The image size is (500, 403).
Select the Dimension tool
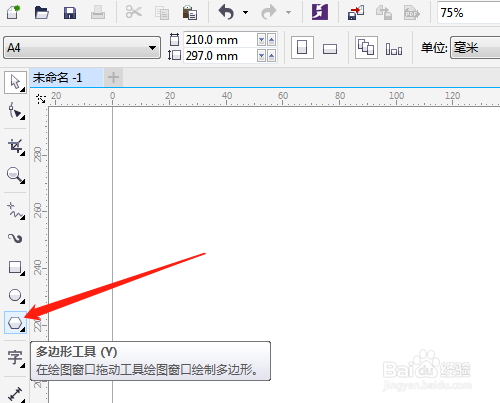pos(15,394)
